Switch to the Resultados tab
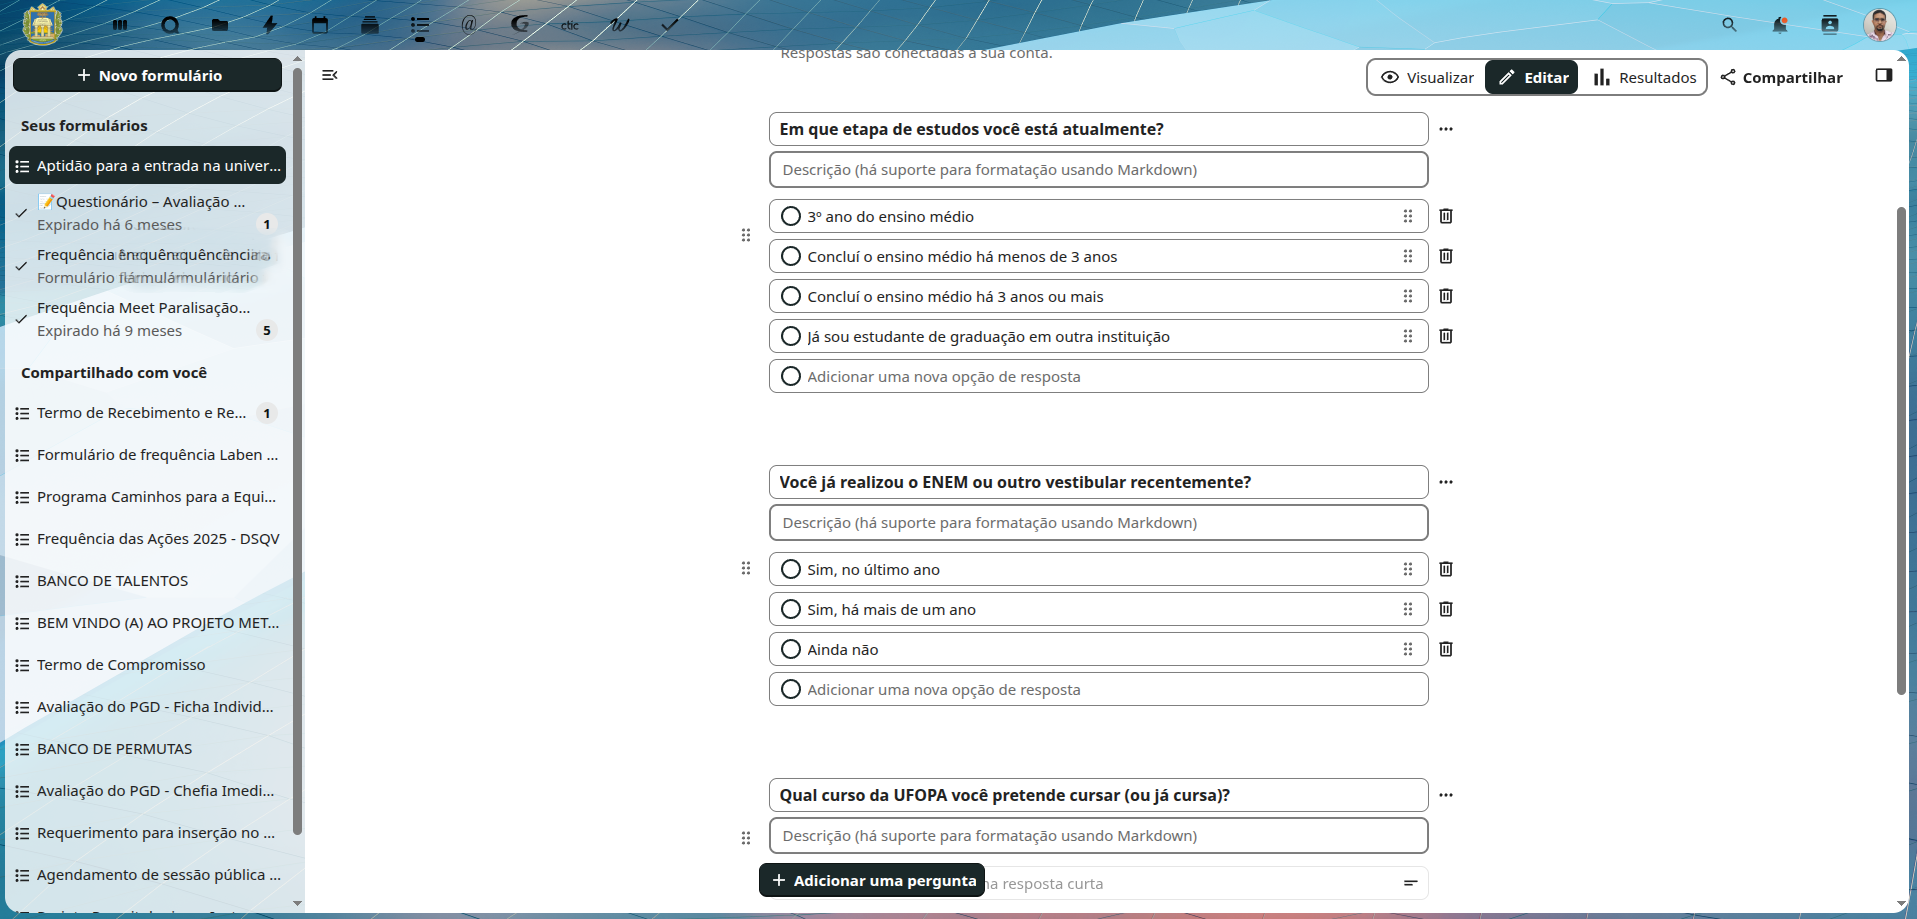The height and width of the screenshot is (919, 1917). [1644, 77]
